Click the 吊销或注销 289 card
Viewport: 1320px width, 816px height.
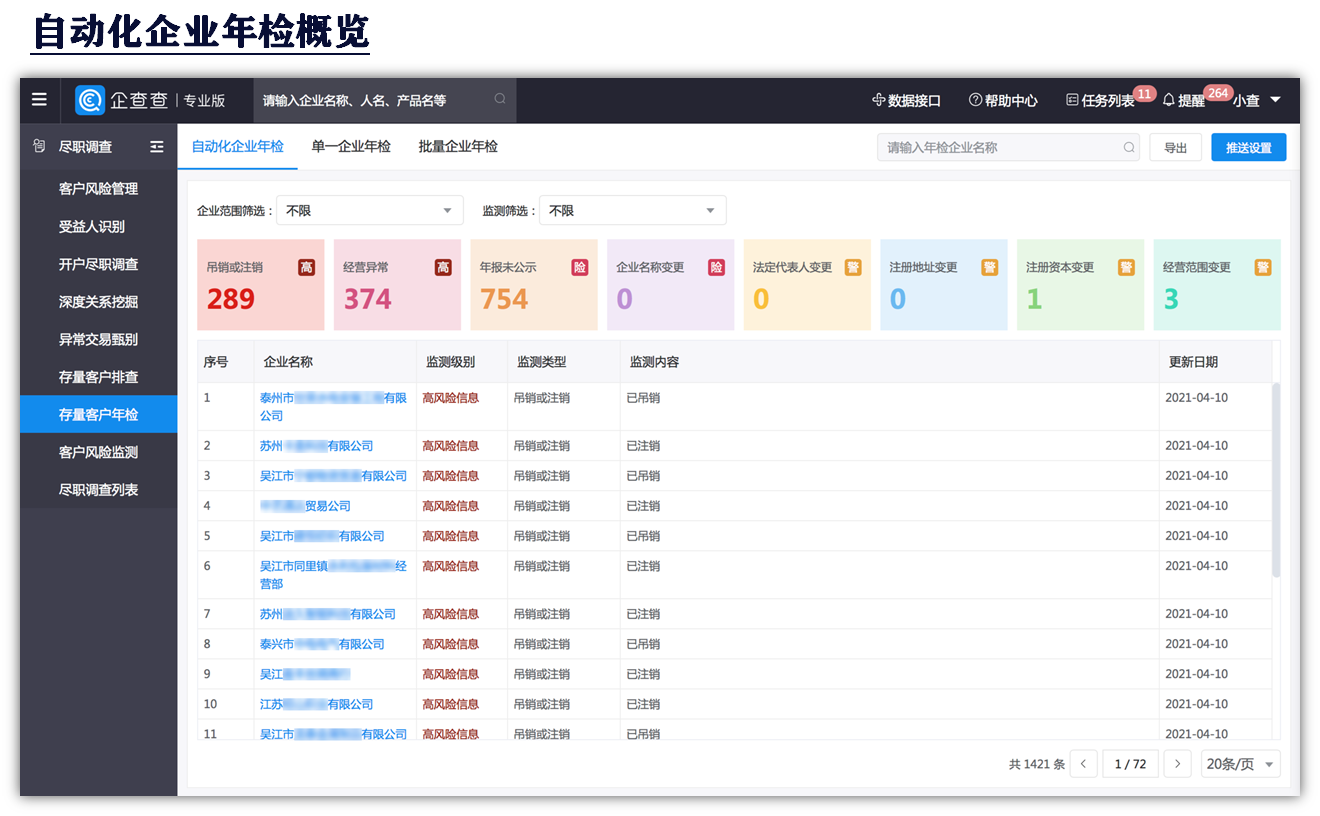coord(261,285)
